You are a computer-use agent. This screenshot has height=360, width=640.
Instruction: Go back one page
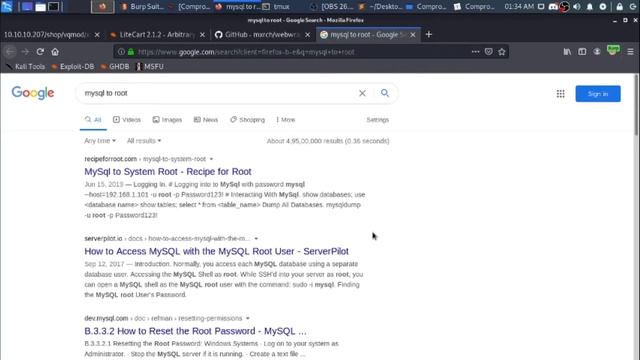pyautogui.click(x=10, y=52)
